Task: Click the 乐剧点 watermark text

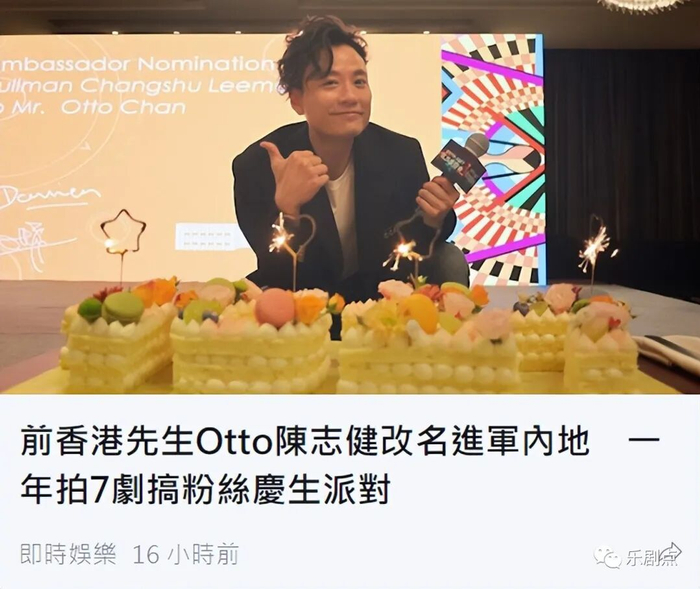Action: pyautogui.click(x=652, y=559)
